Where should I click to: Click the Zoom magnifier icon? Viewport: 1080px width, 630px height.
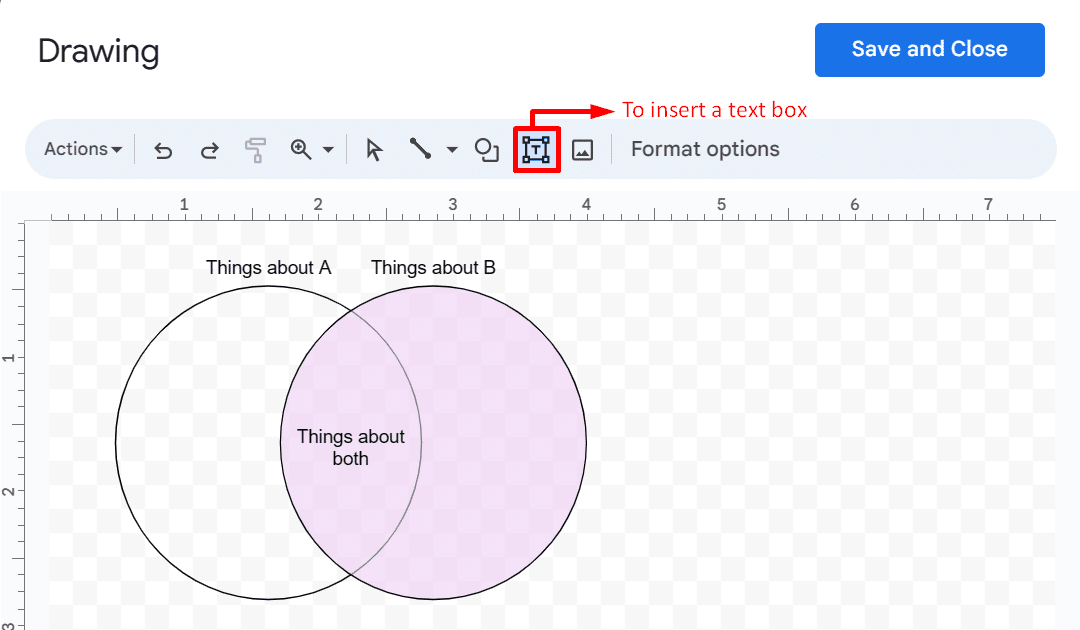click(x=302, y=149)
